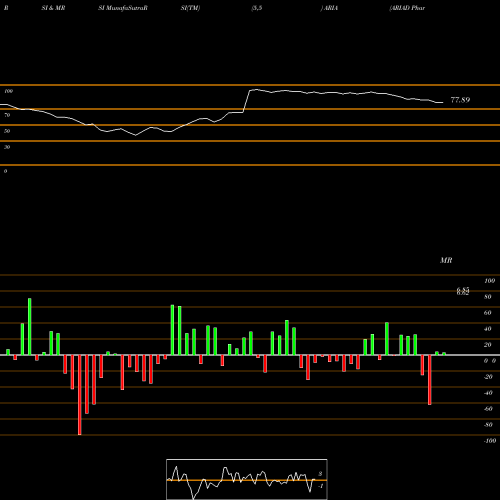Click the tallest red bar near -100
The width and height of the screenshot is (500, 500).
(x=80, y=395)
